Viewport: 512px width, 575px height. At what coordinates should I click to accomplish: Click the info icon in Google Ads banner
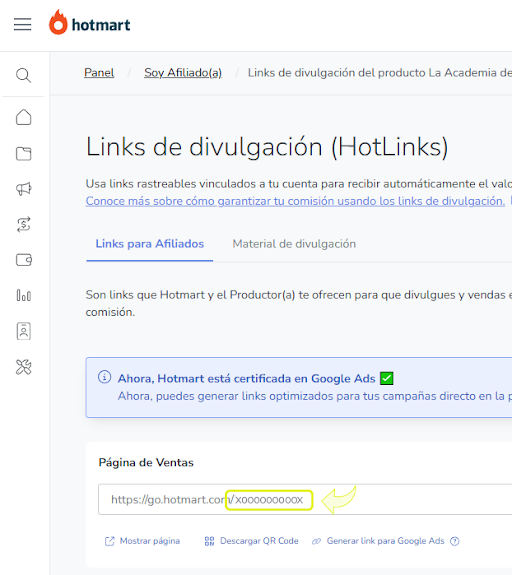[x=105, y=377]
